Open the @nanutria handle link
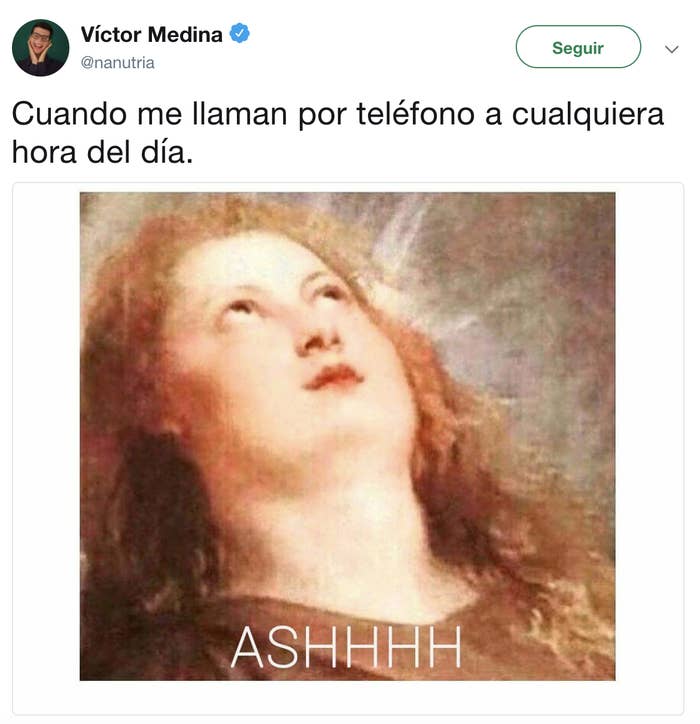The width and height of the screenshot is (700, 724). click(117, 62)
